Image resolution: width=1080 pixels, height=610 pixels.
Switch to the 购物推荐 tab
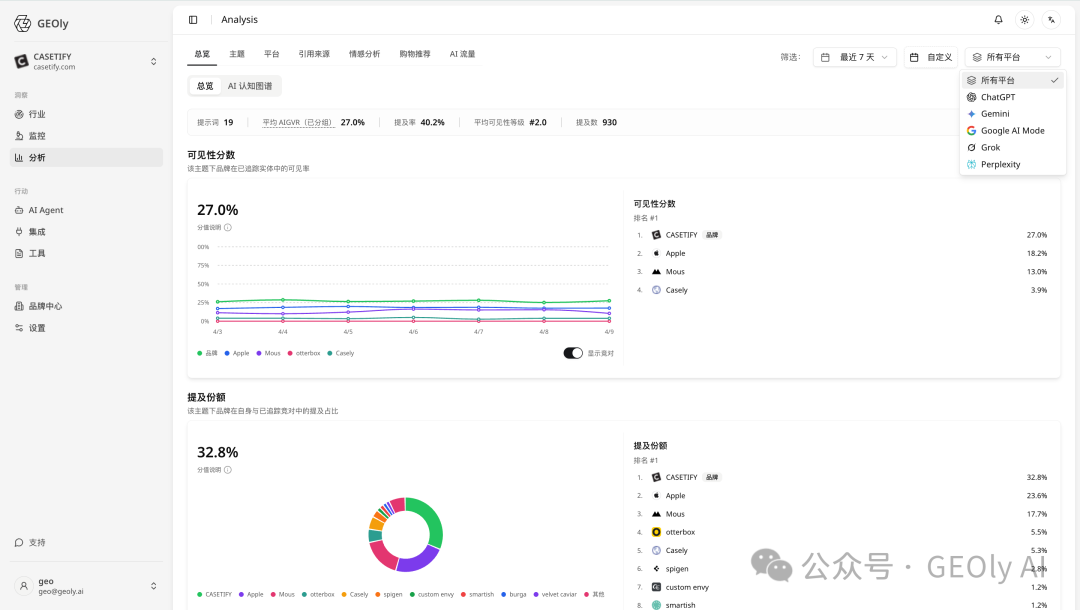coord(415,54)
